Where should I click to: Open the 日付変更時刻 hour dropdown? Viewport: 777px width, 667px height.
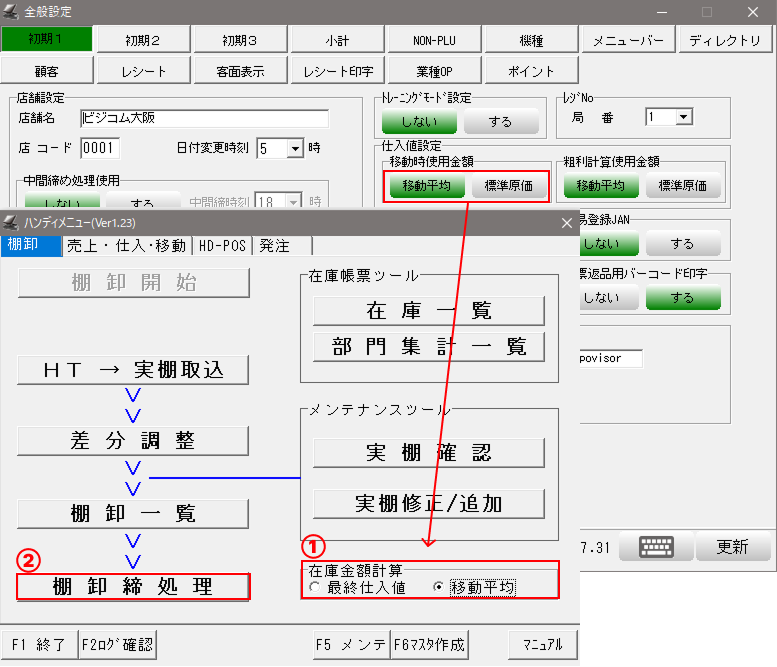coord(294,148)
